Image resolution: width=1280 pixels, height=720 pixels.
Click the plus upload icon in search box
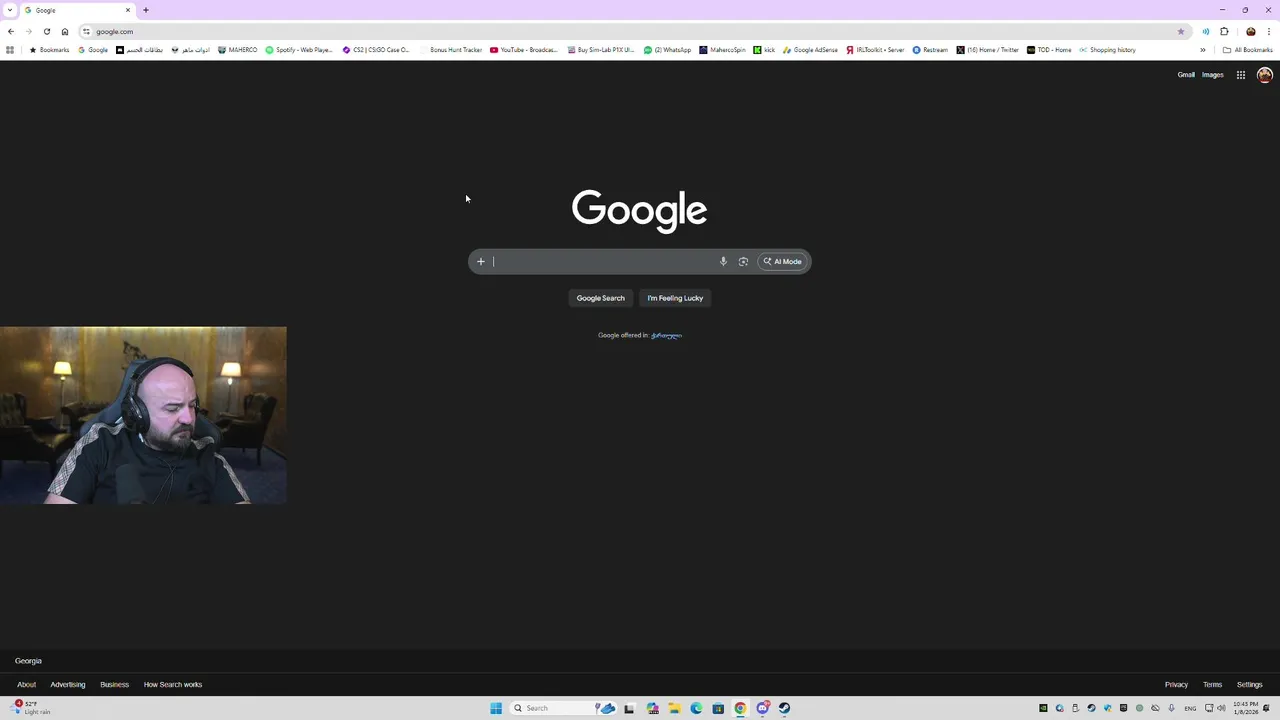pos(480,262)
